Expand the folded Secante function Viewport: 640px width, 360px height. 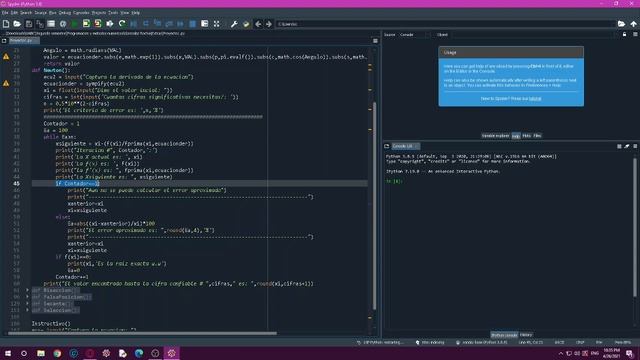[27, 303]
